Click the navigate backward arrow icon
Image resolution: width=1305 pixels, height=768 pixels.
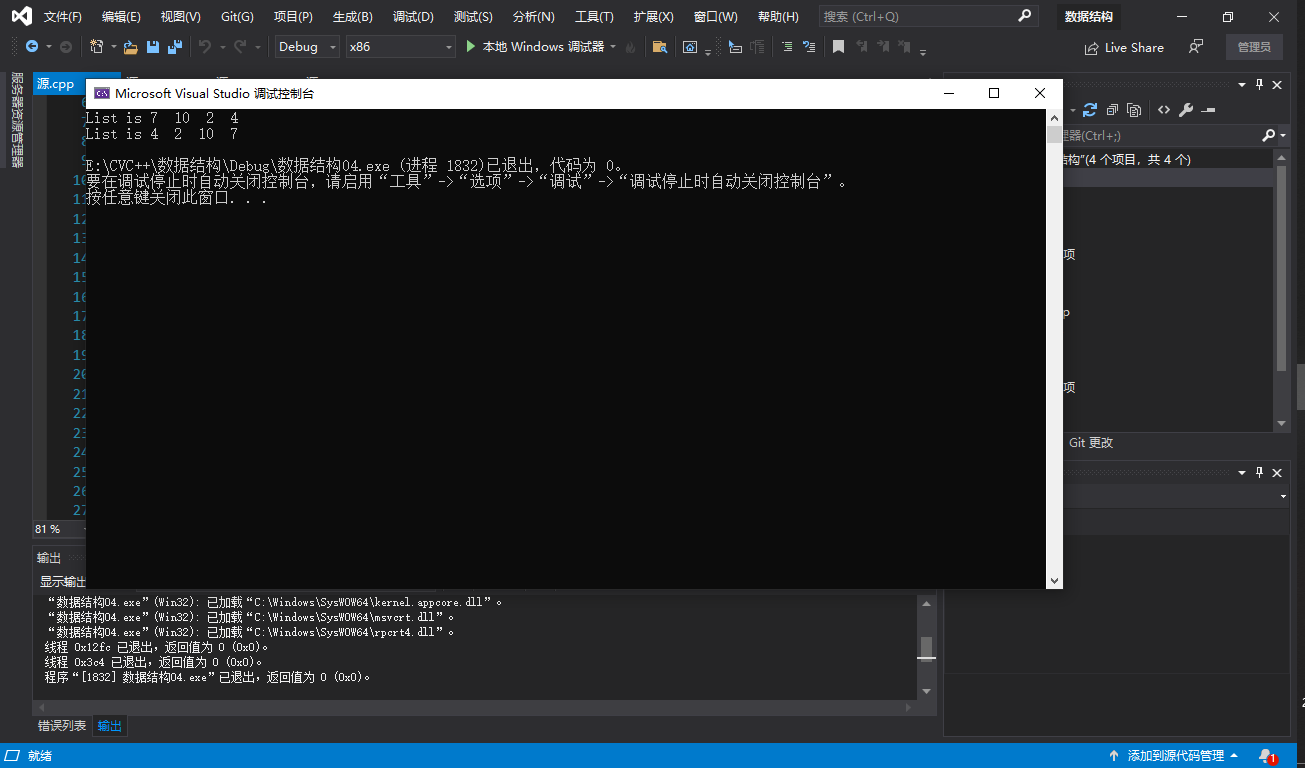(32, 47)
